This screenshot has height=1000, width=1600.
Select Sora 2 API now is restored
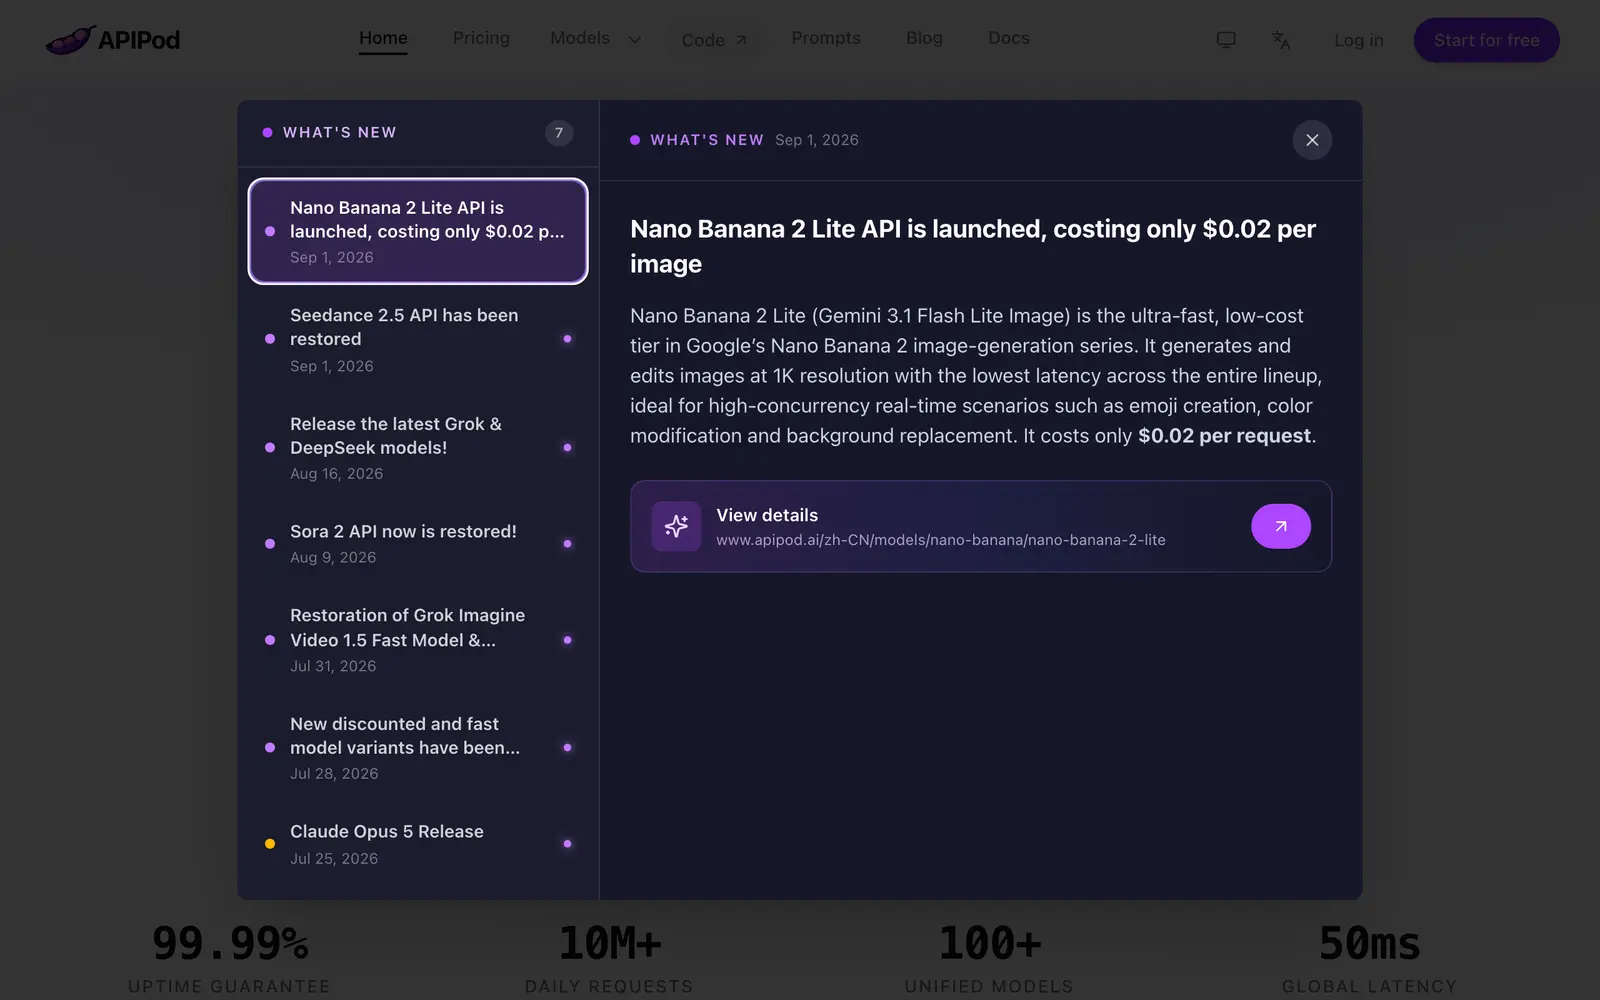(x=418, y=543)
